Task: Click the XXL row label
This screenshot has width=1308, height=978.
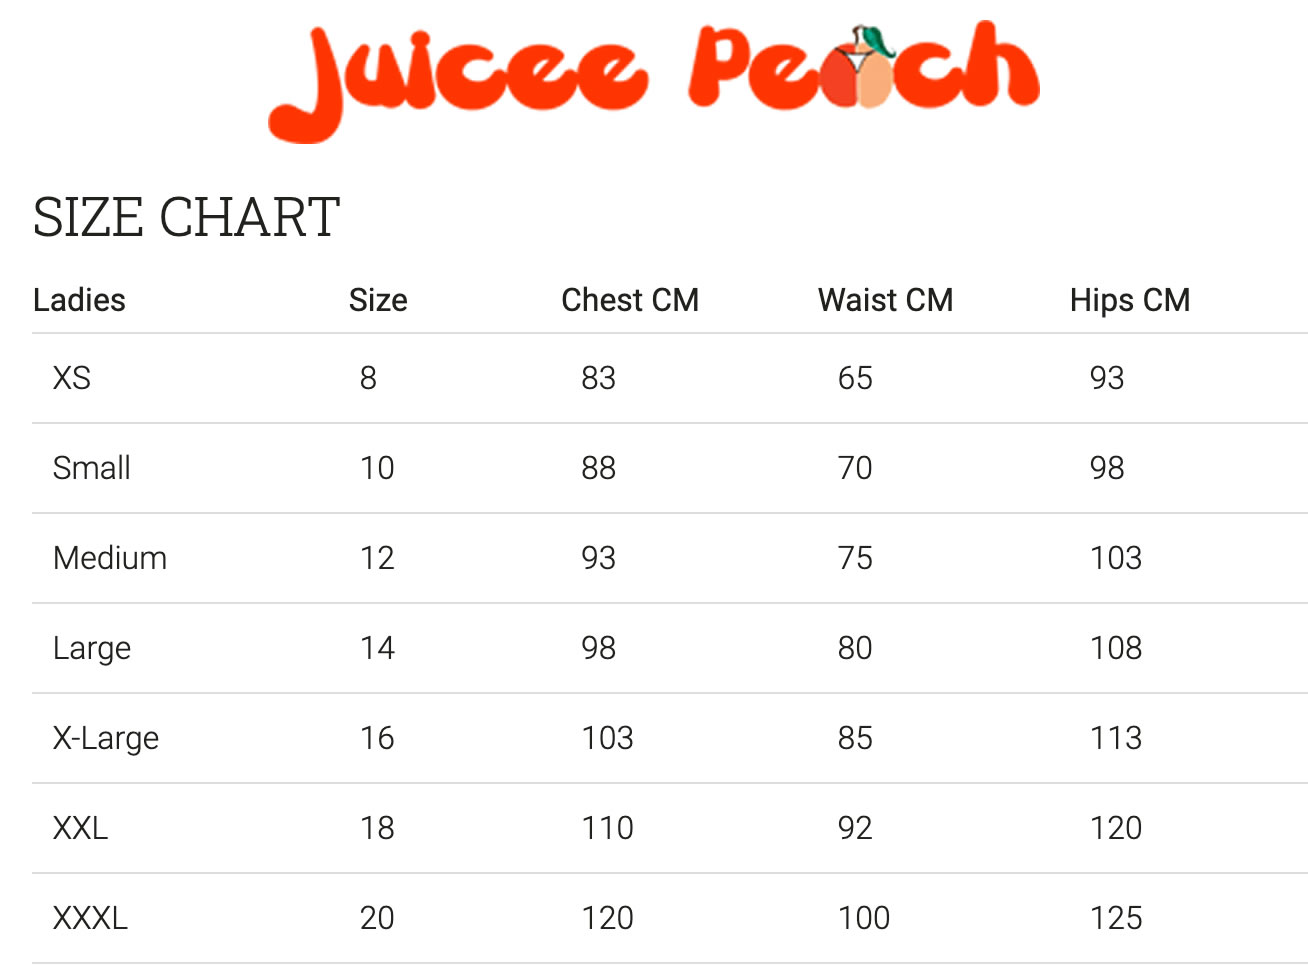Action: [80, 828]
